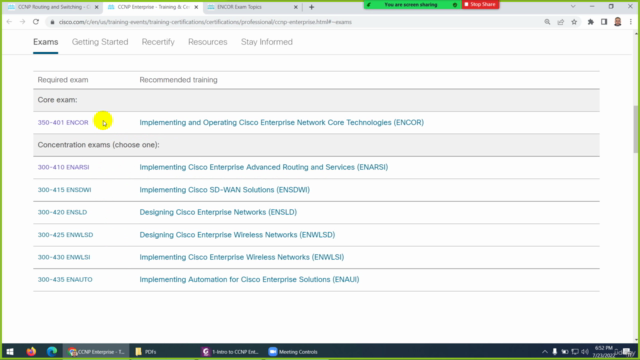Open the 300-415 ENSDWI exam link
This screenshot has width=640, height=360.
point(64,190)
